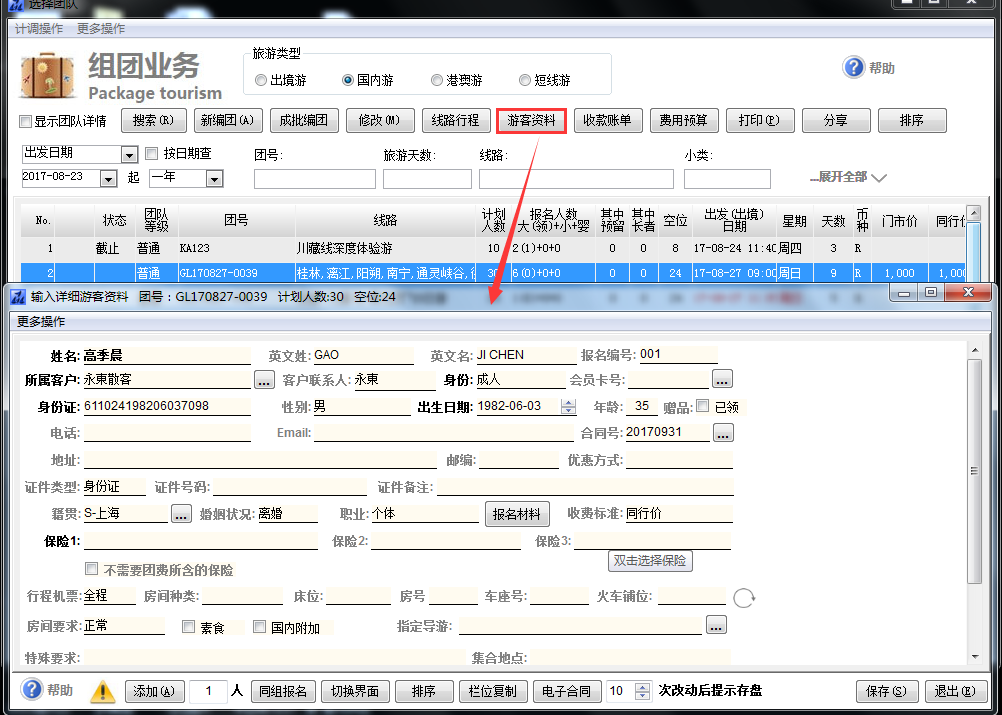This screenshot has width=1002, height=715.
Task: Click the yellow warning triangle icon
Action: 102,691
